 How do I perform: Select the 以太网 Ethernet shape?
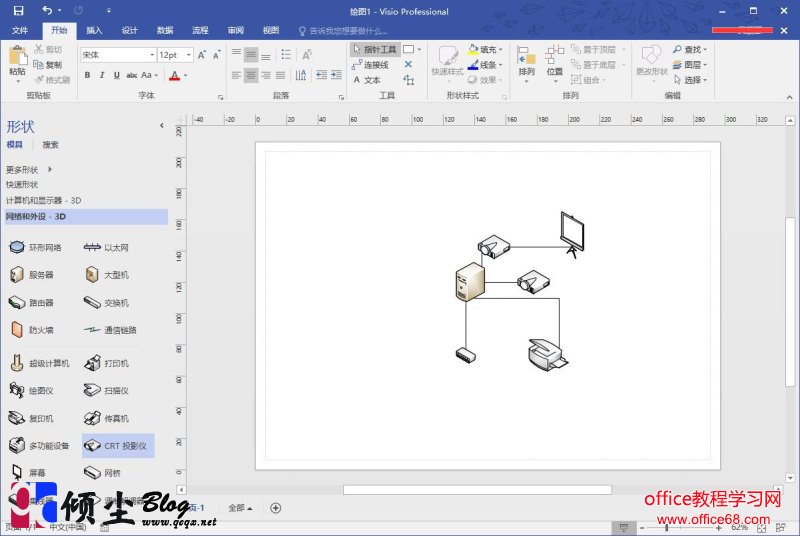coord(106,247)
